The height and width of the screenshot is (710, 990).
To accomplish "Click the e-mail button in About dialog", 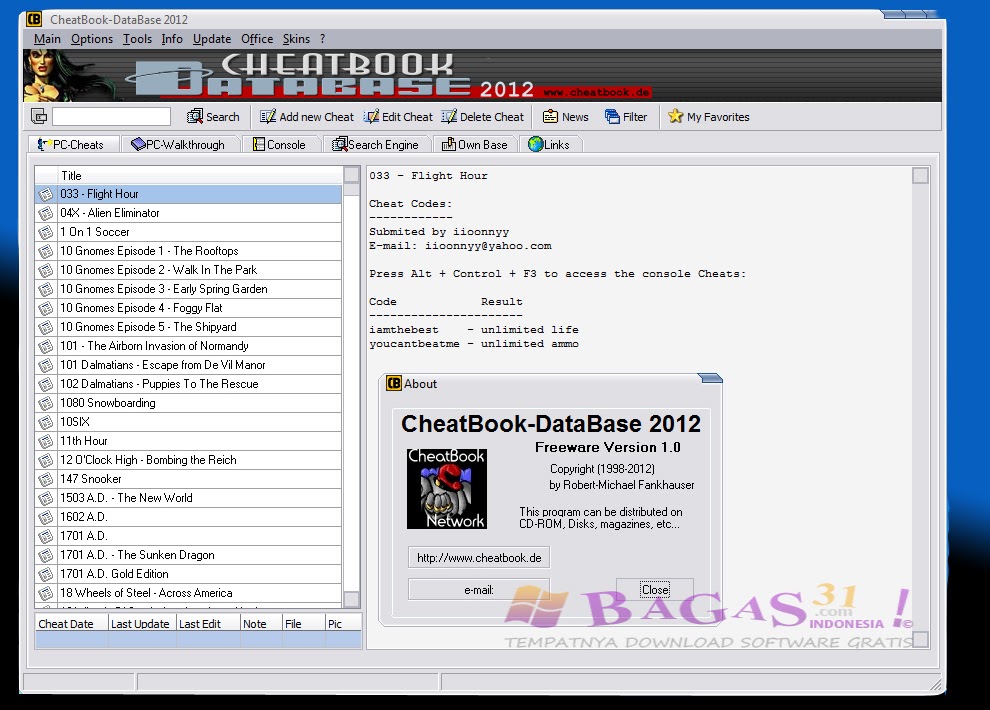I will click(479, 590).
